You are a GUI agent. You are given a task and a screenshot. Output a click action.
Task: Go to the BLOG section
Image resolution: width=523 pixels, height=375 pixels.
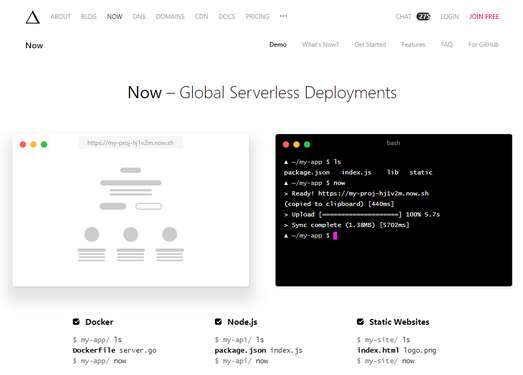(88, 16)
